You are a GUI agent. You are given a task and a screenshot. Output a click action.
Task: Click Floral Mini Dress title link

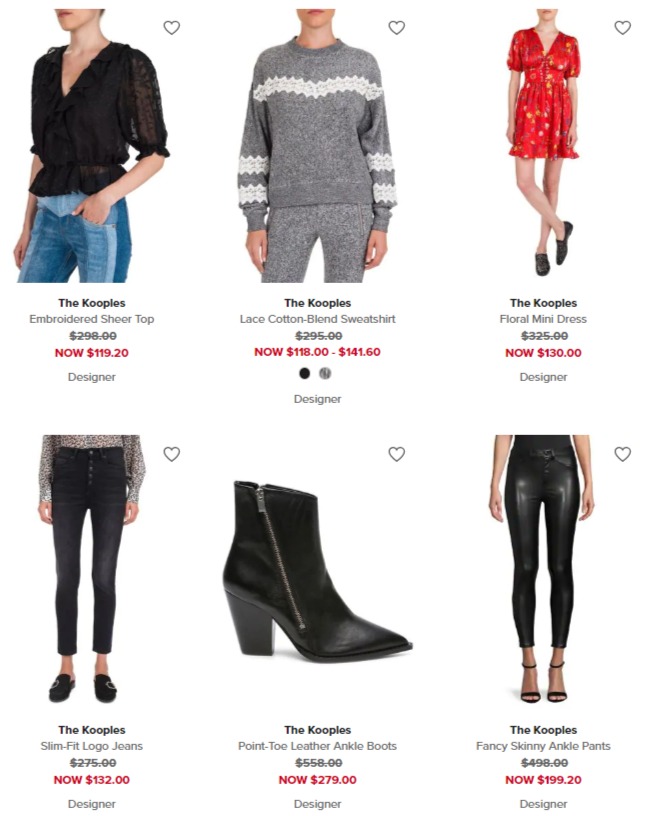(543, 319)
